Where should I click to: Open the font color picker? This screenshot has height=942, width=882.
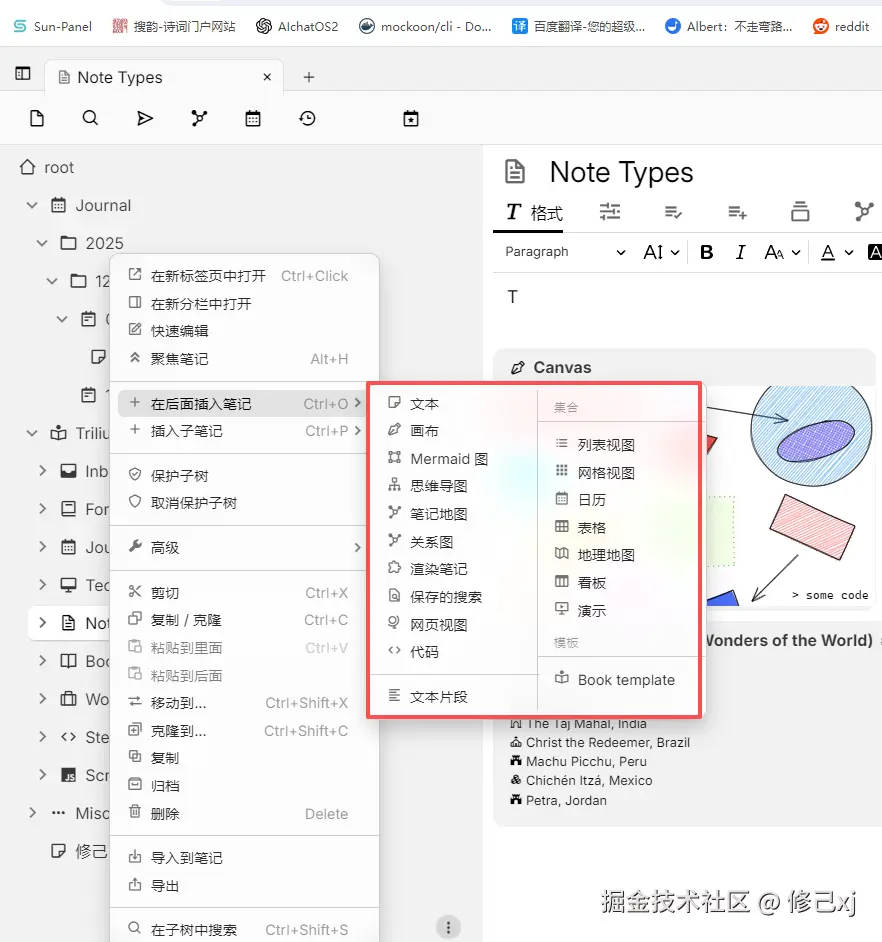tap(827, 252)
